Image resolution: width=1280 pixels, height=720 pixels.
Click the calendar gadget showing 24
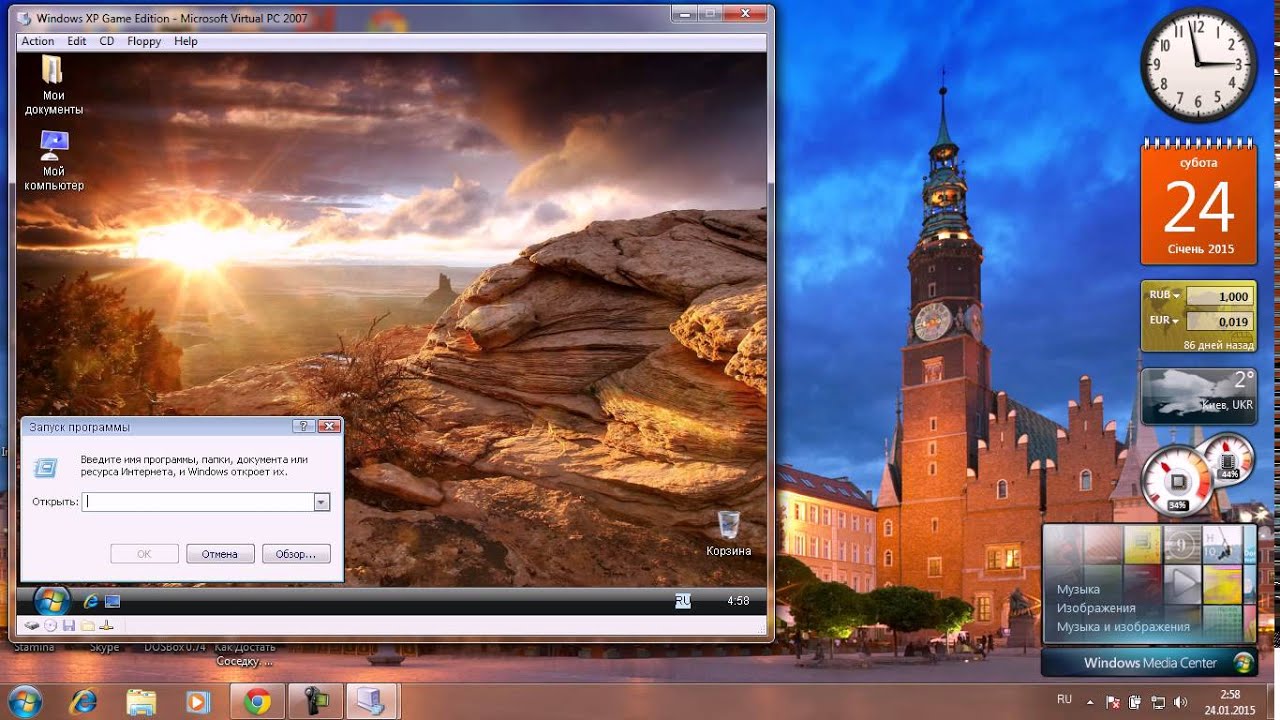click(1199, 202)
